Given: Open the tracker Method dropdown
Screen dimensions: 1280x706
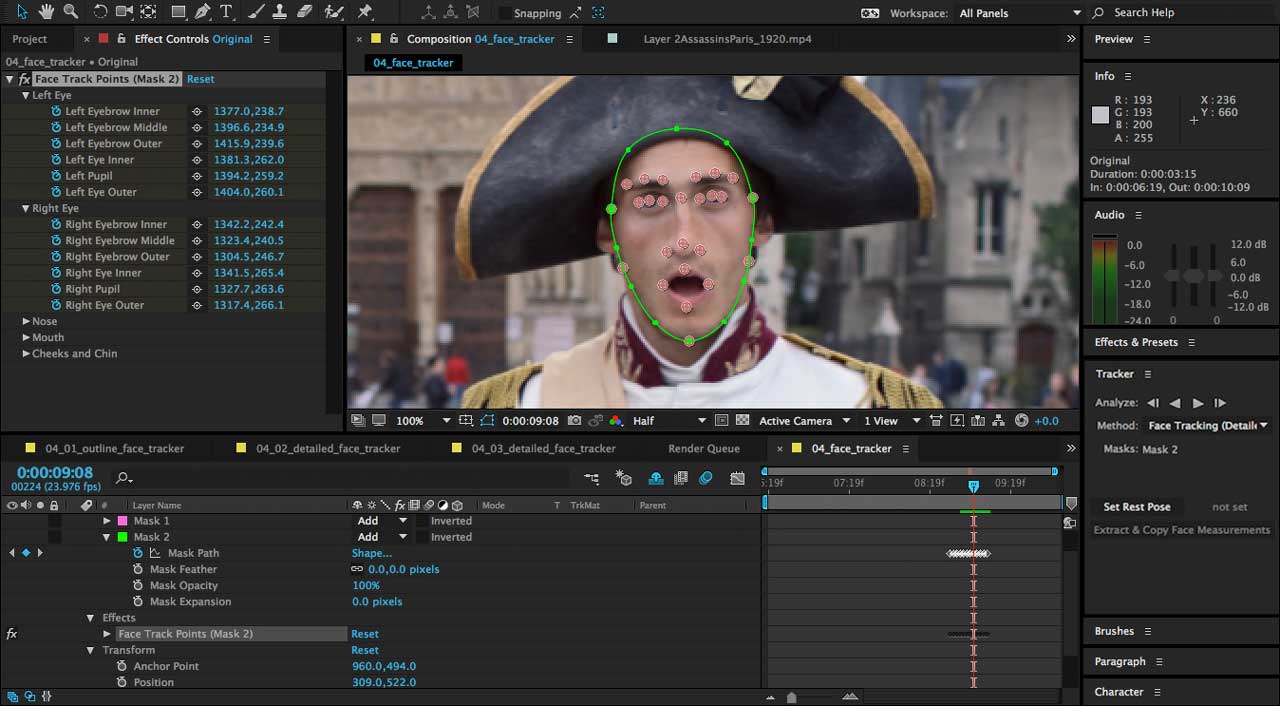Looking at the screenshot, I should [x=1208, y=426].
